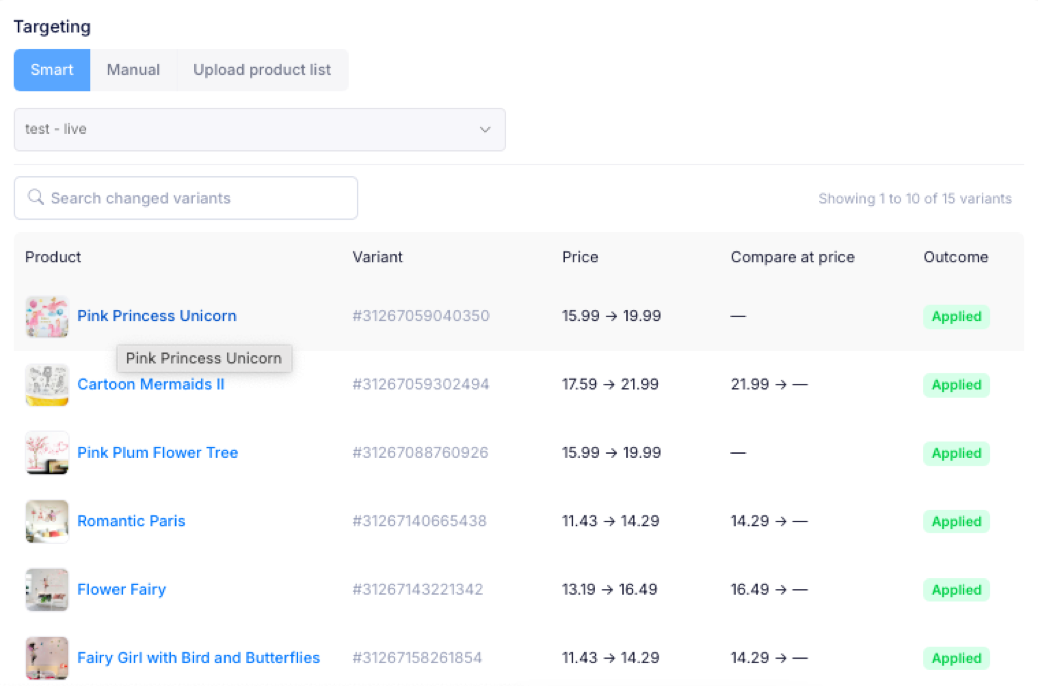Open the test - live dropdown
This screenshot has height=686, width=1038.
(260, 129)
